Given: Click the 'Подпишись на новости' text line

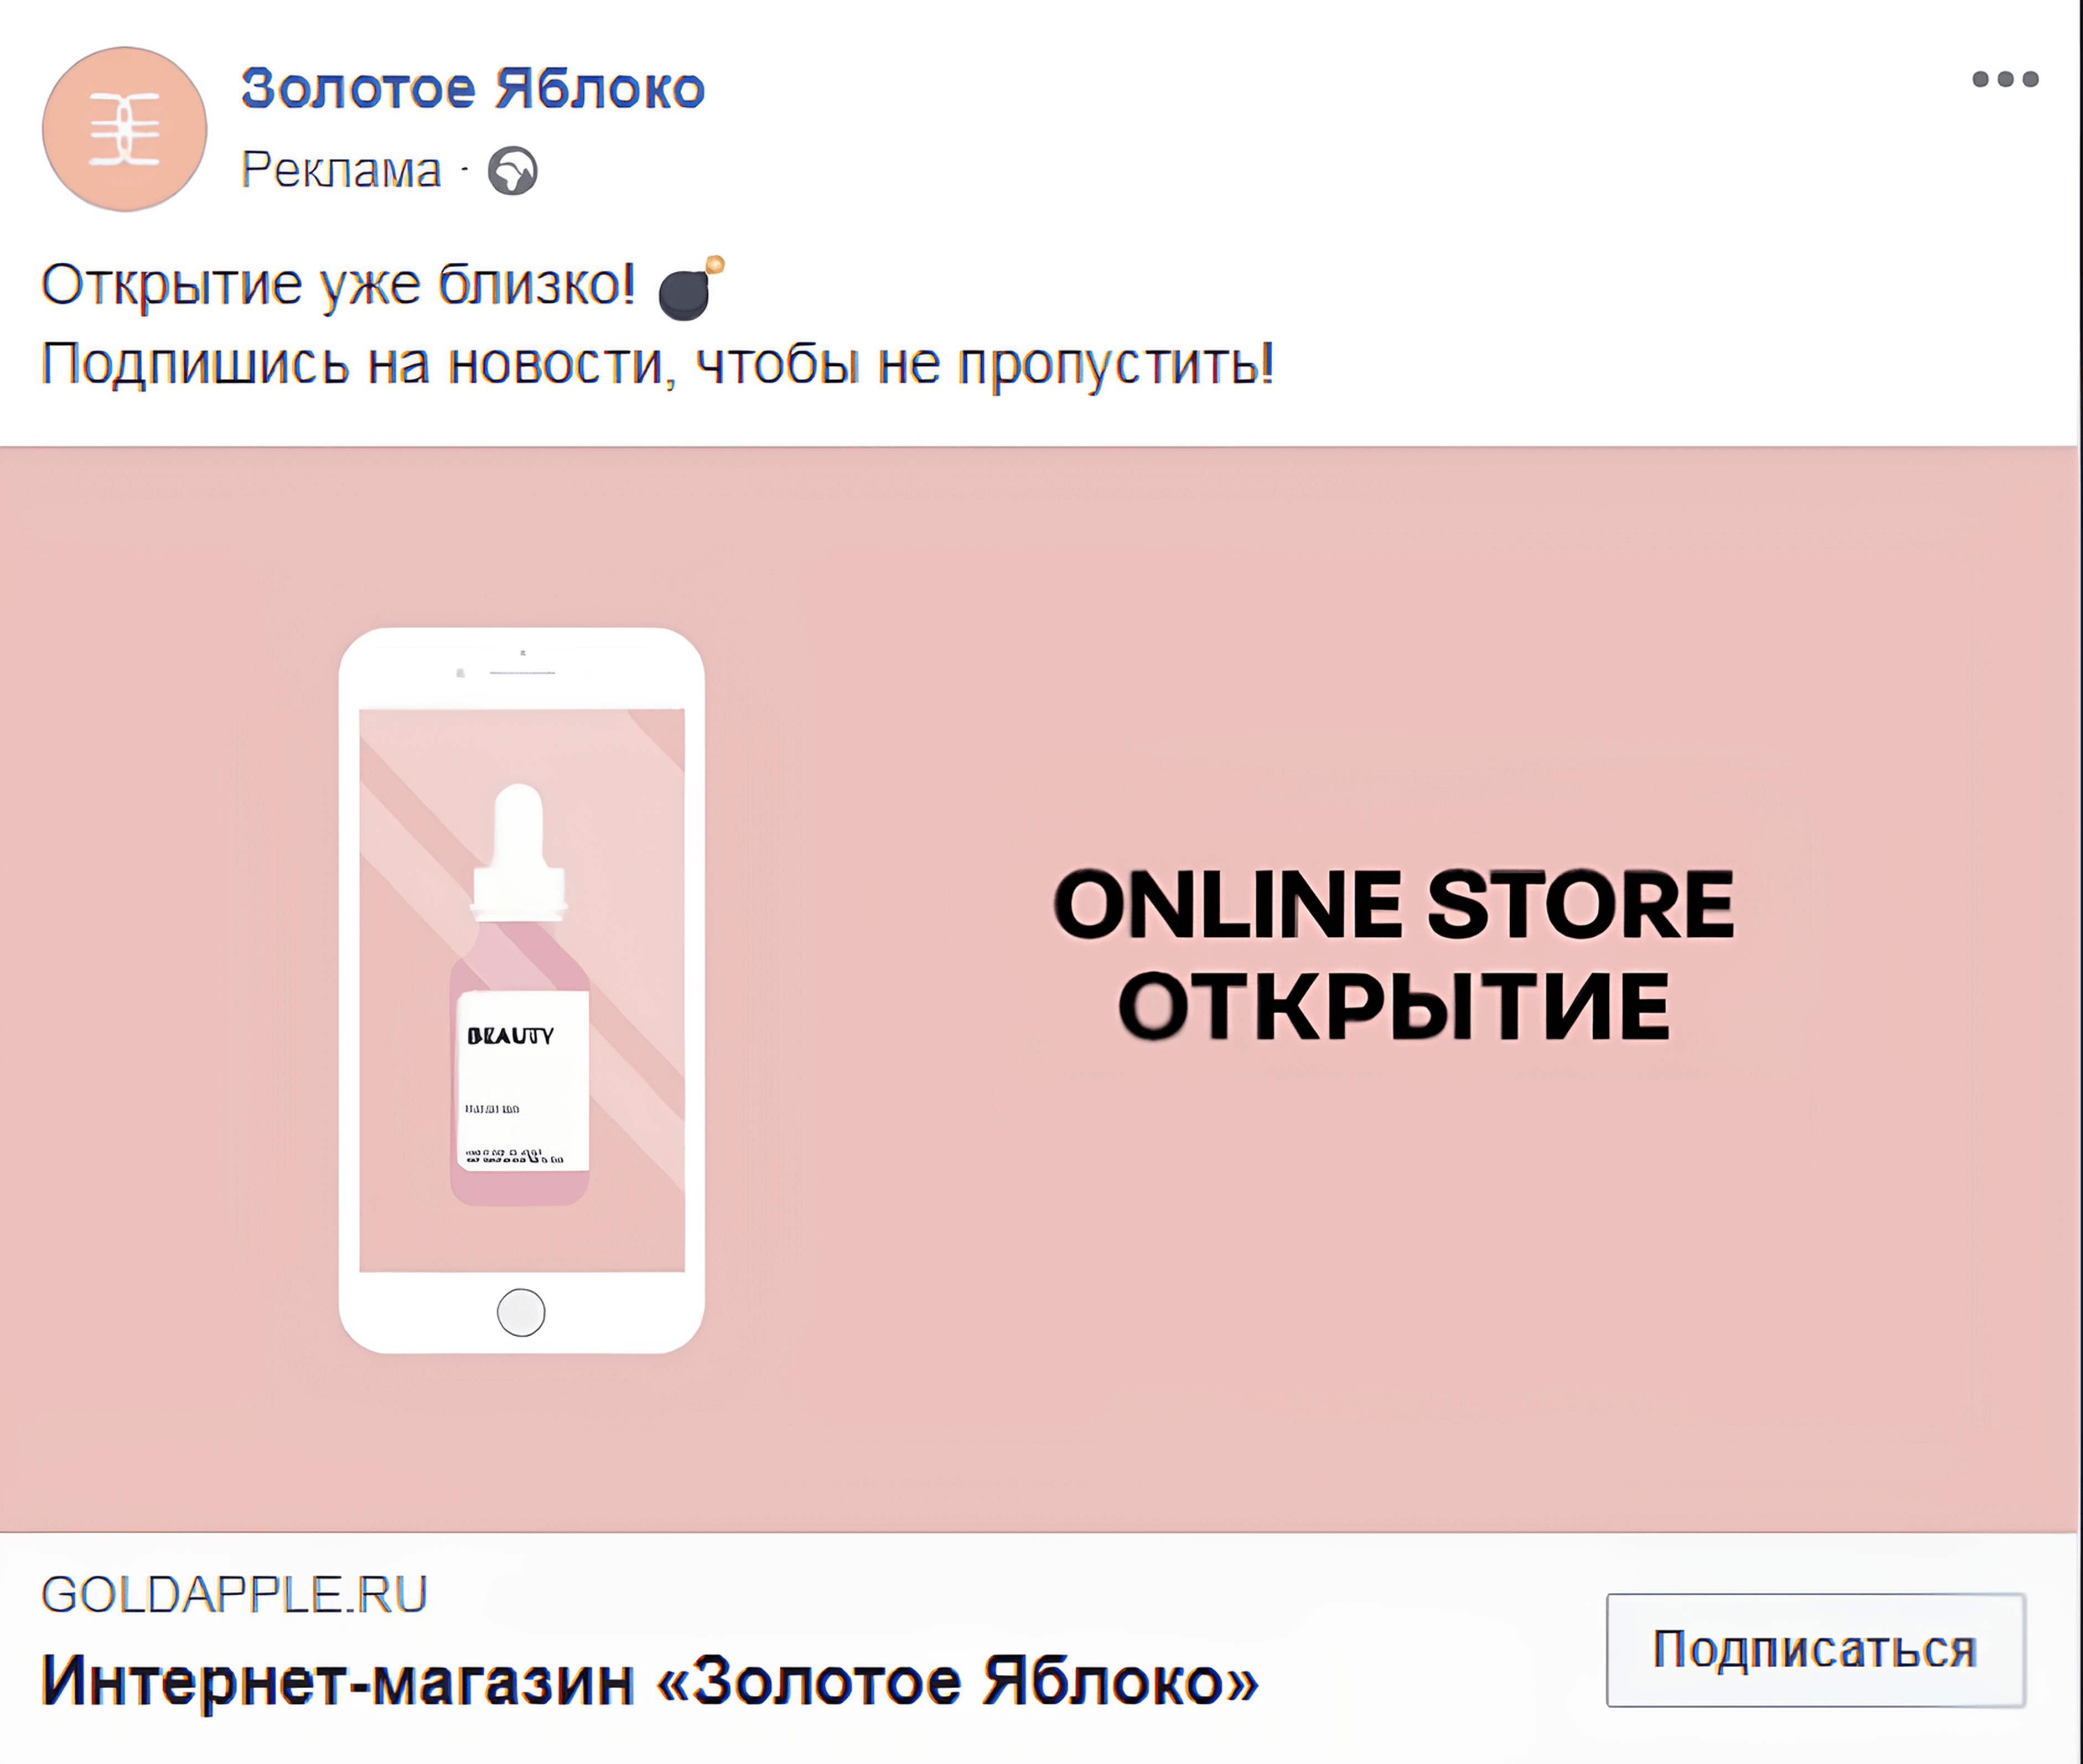Looking at the screenshot, I should pyautogui.click(x=657, y=364).
